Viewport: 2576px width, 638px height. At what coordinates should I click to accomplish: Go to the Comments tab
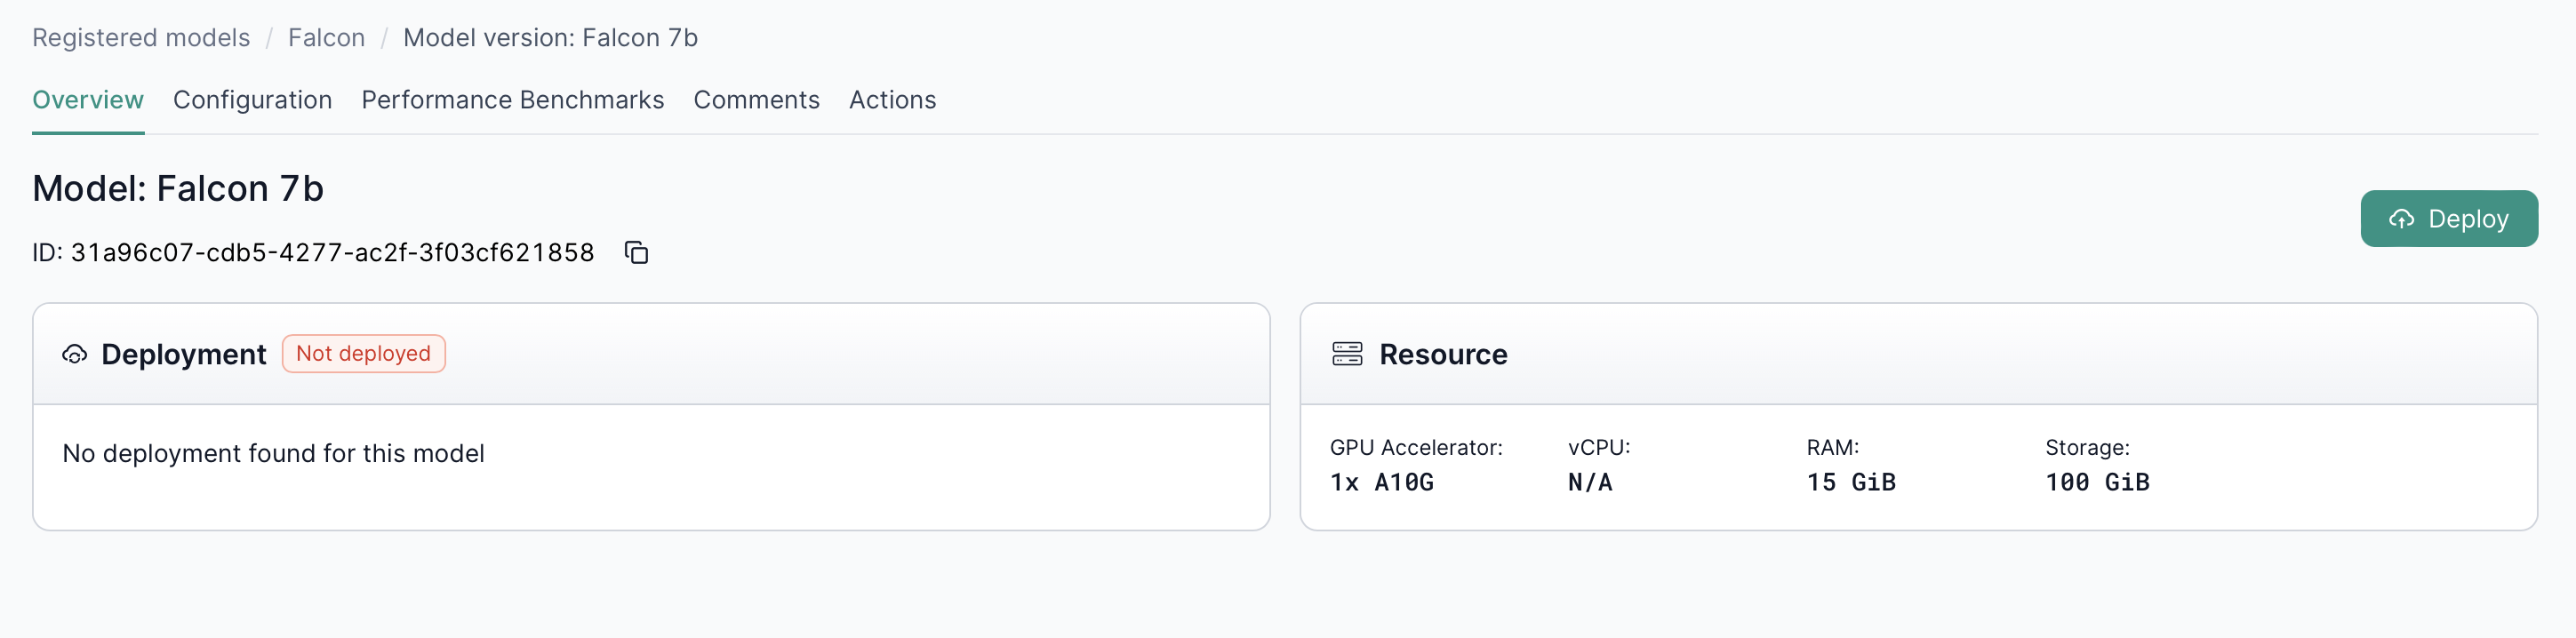[756, 100]
